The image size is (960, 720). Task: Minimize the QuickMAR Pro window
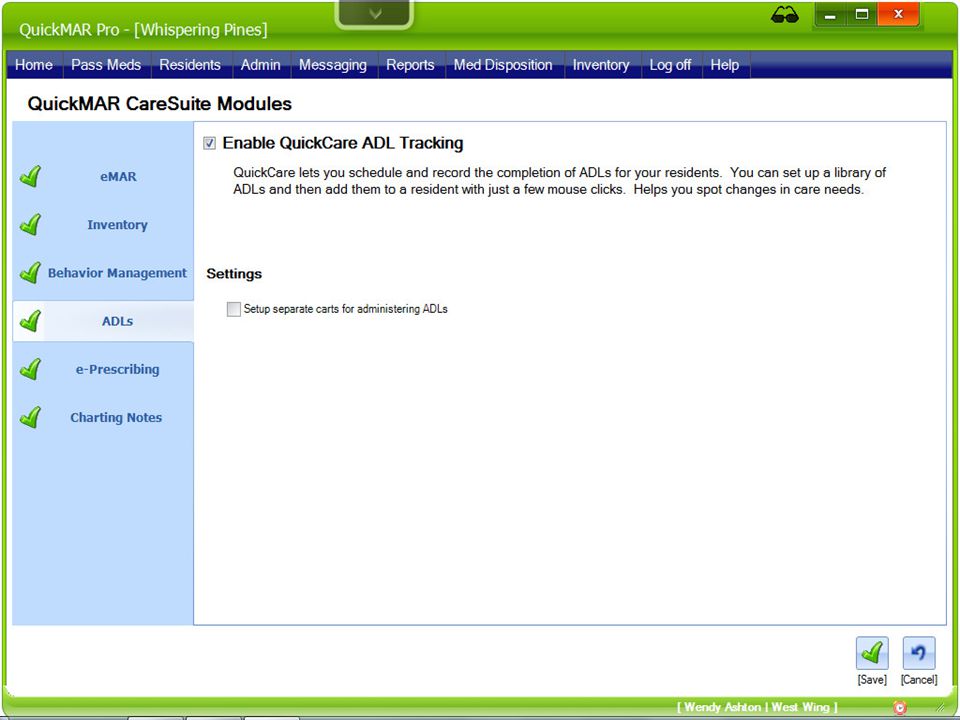pos(830,15)
